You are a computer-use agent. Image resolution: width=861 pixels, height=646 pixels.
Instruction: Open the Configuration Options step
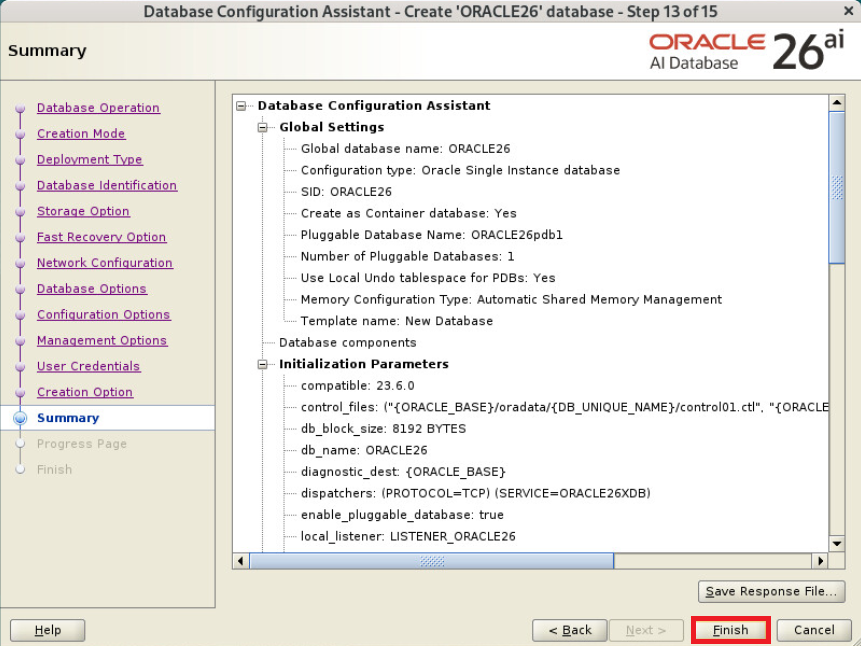pos(104,314)
